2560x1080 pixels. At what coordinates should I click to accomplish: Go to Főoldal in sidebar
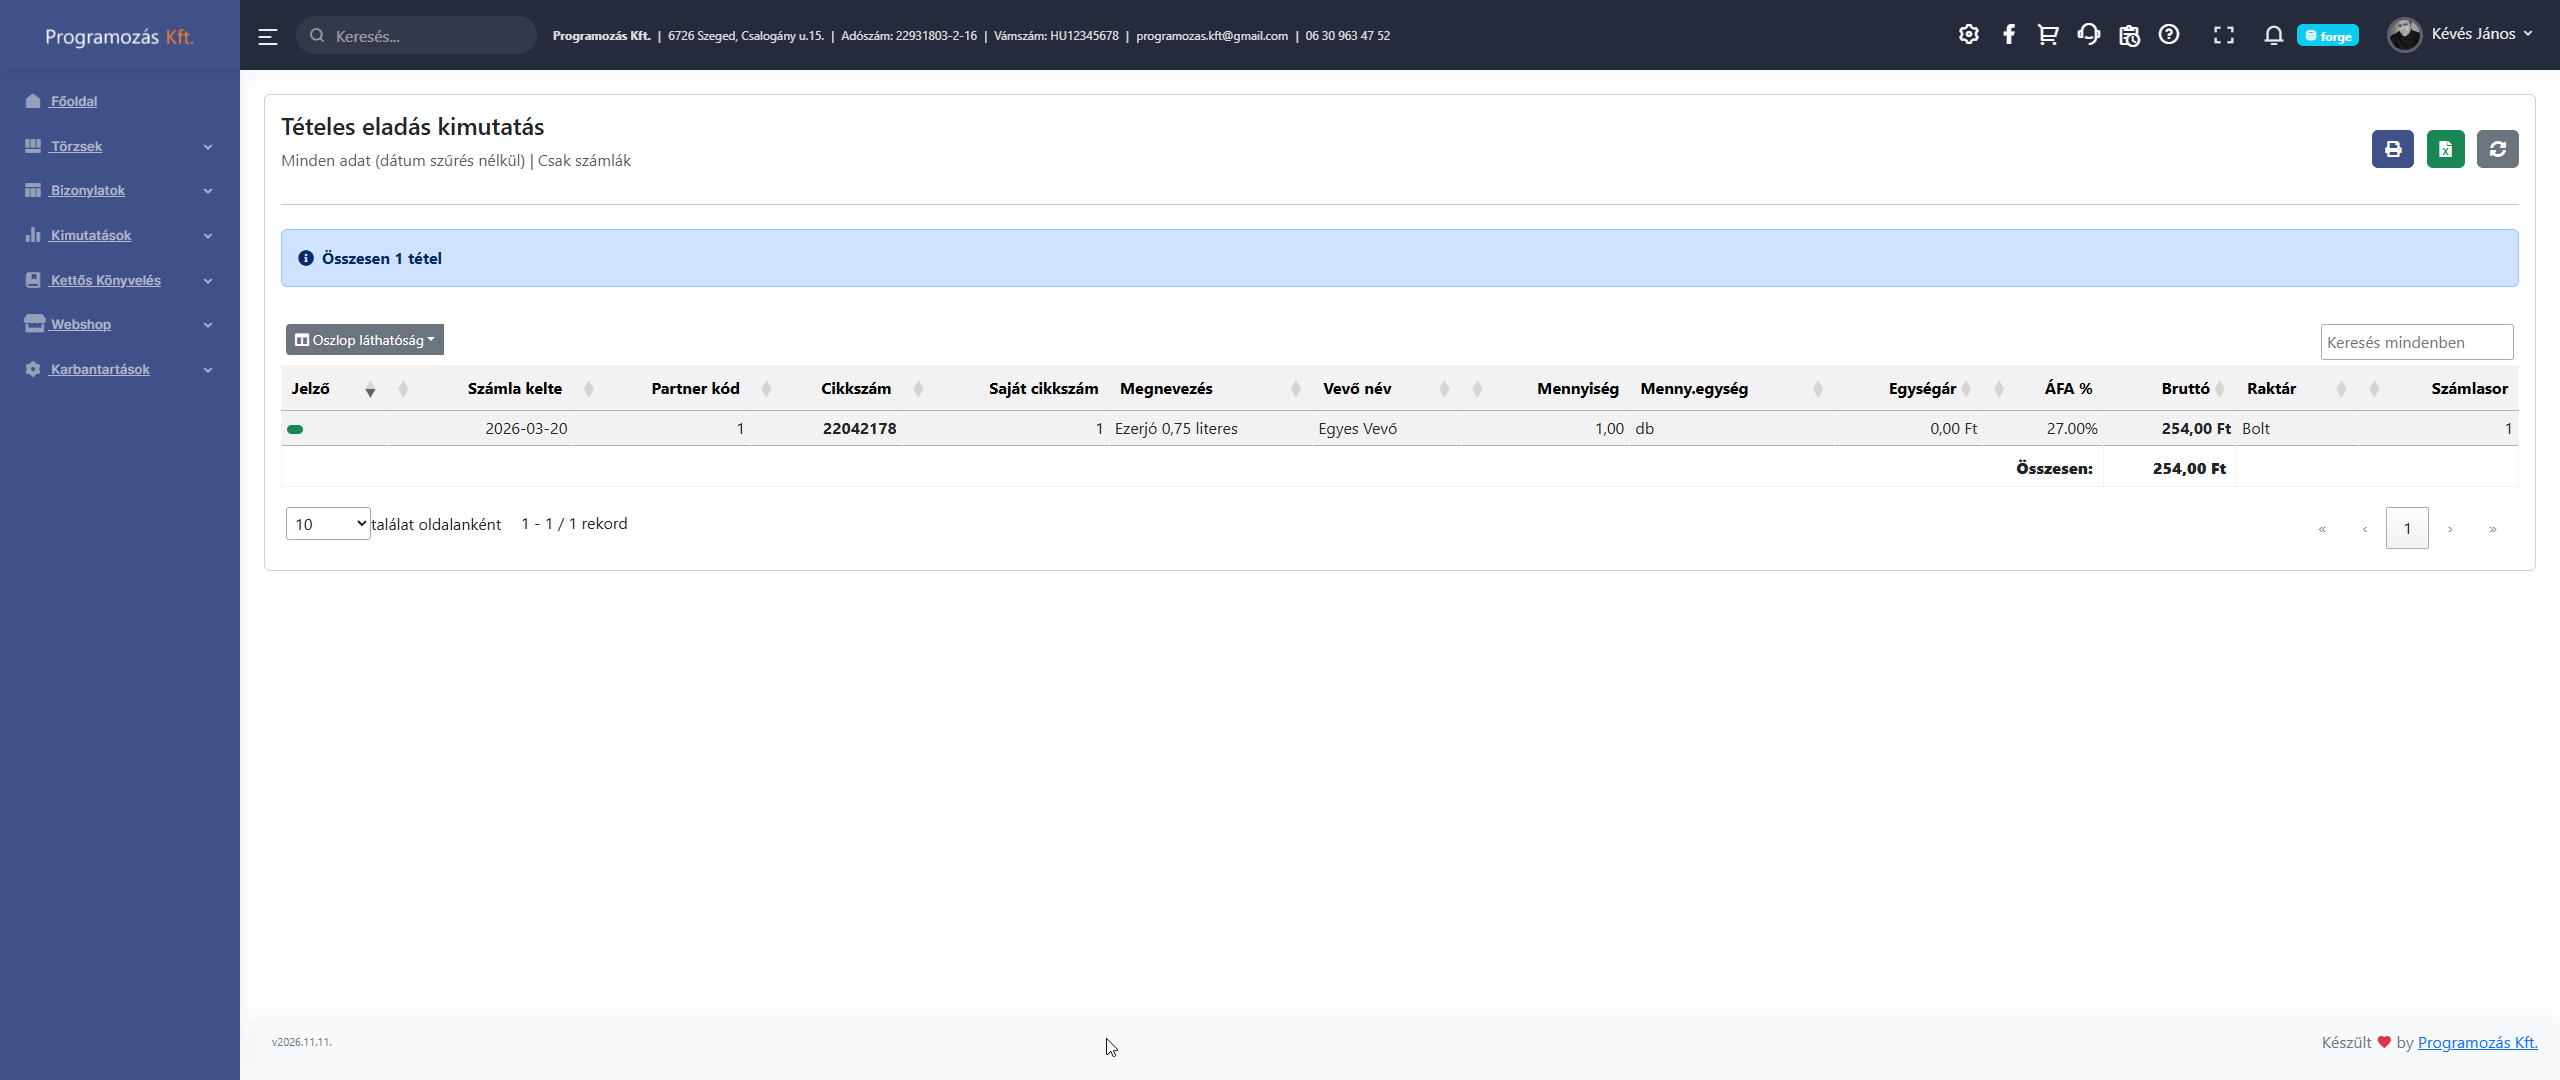pyautogui.click(x=73, y=102)
